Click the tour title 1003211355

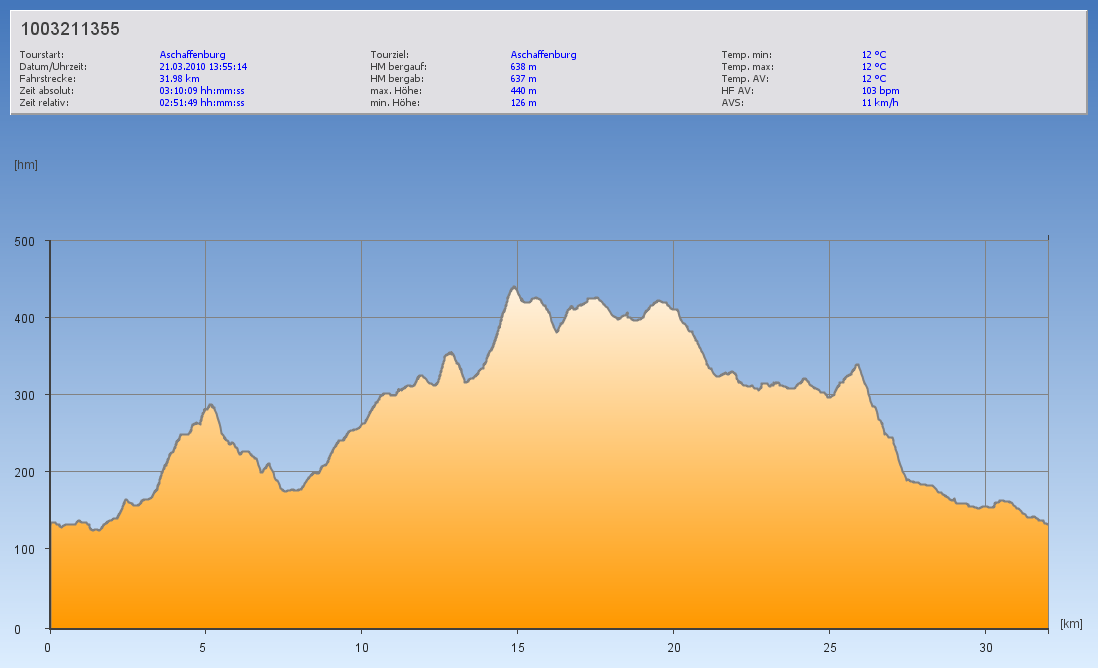pyautogui.click(x=70, y=29)
